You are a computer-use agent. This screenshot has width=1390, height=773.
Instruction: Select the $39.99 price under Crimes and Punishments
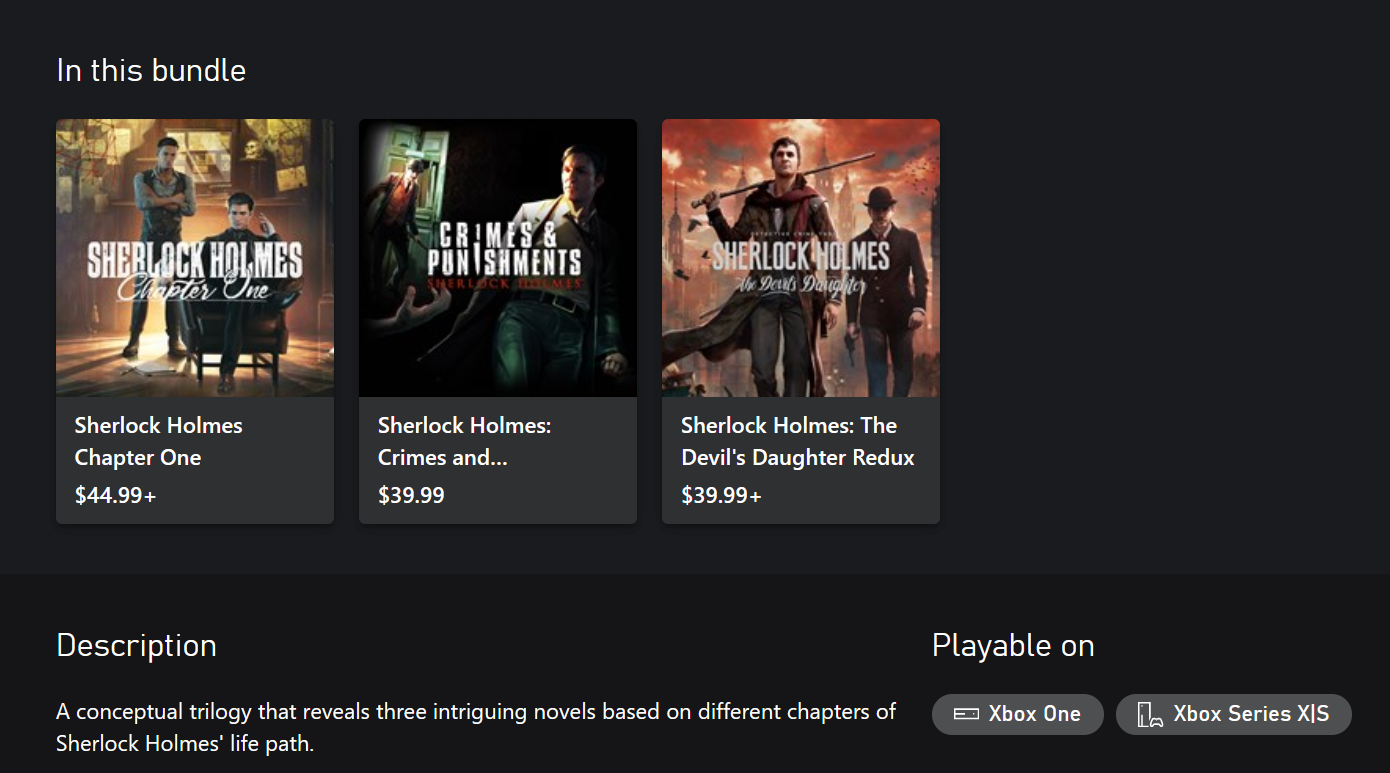[x=412, y=495]
